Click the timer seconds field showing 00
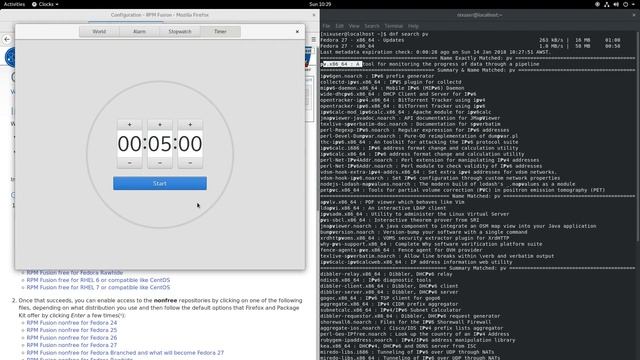 click(190, 144)
